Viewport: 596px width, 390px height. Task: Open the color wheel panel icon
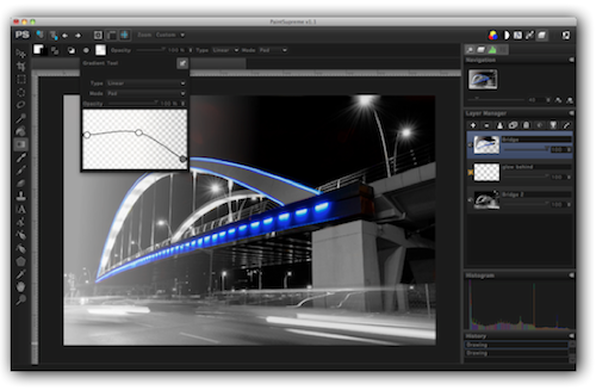[x=493, y=35]
